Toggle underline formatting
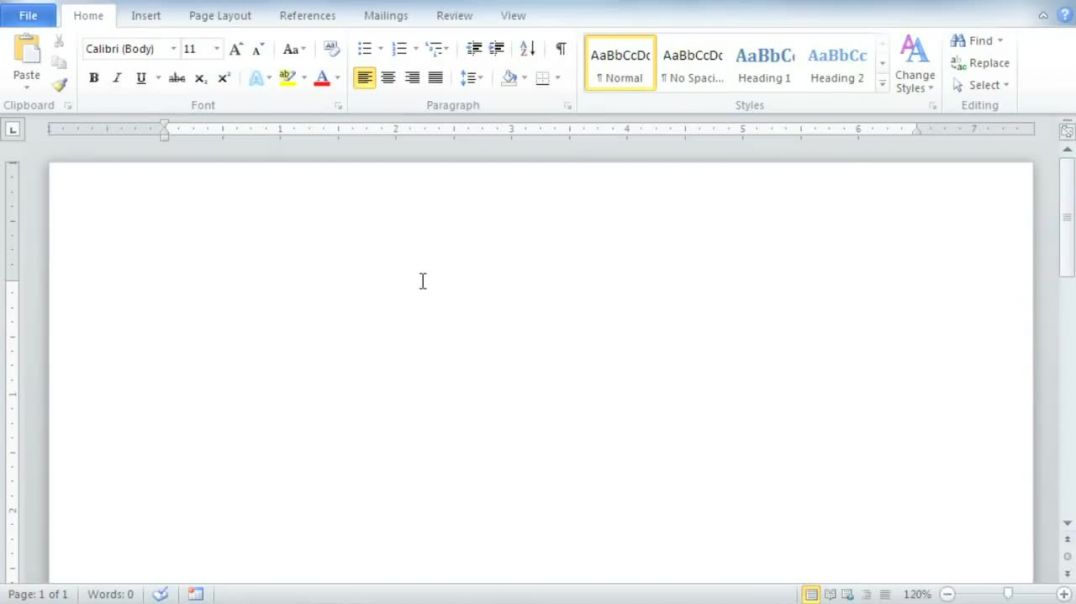The width and height of the screenshot is (1076, 604). coord(141,78)
